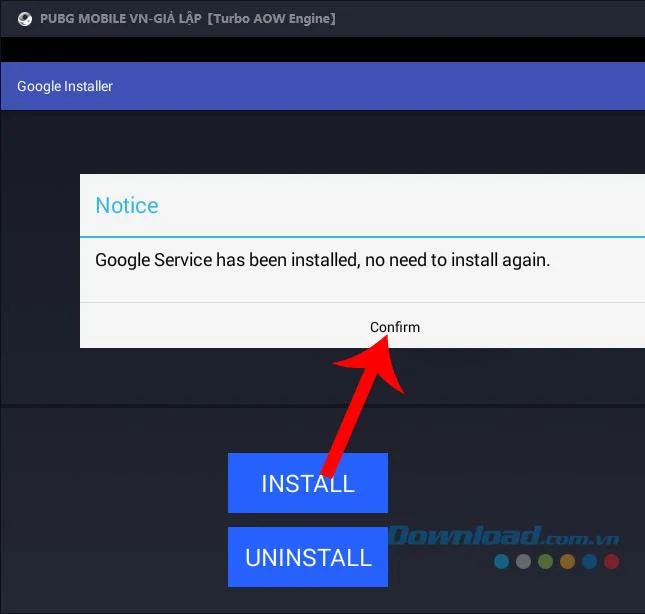Image resolution: width=645 pixels, height=614 pixels.
Task: Click the emulator logo icon in title bar
Action: [x=25, y=19]
